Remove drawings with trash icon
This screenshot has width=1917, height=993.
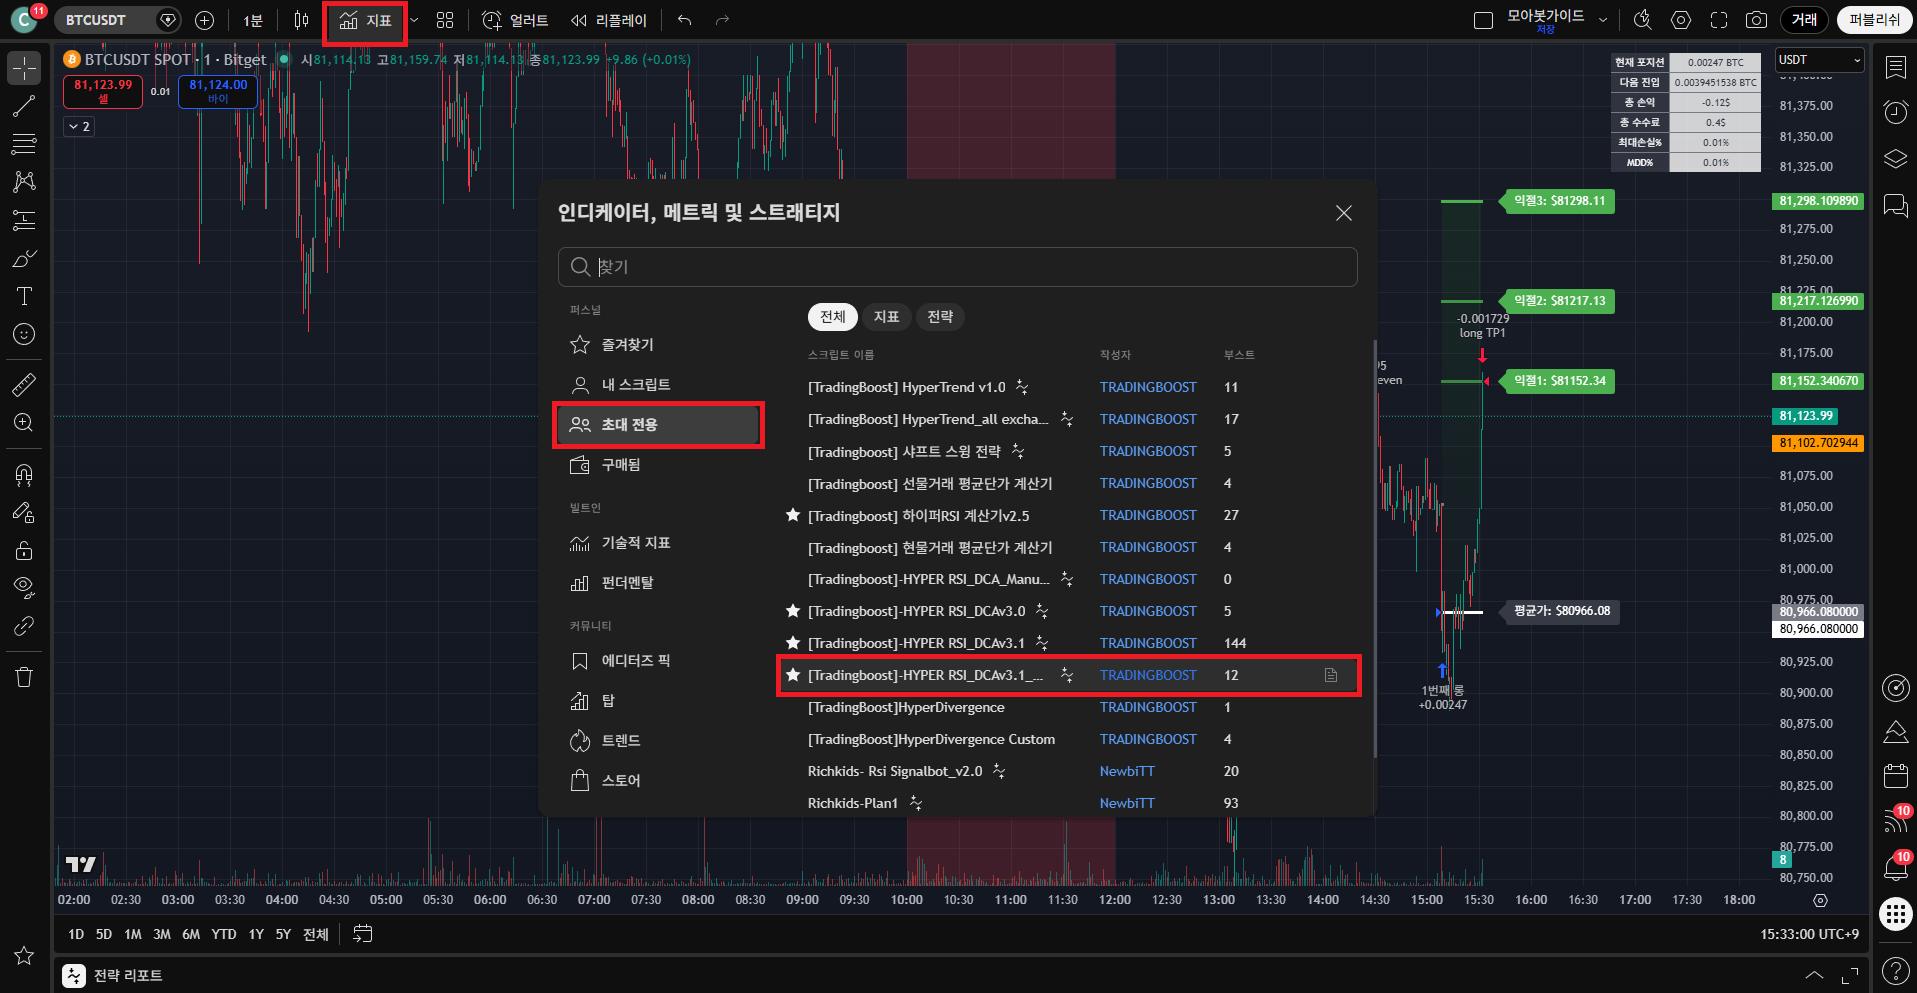pos(24,677)
